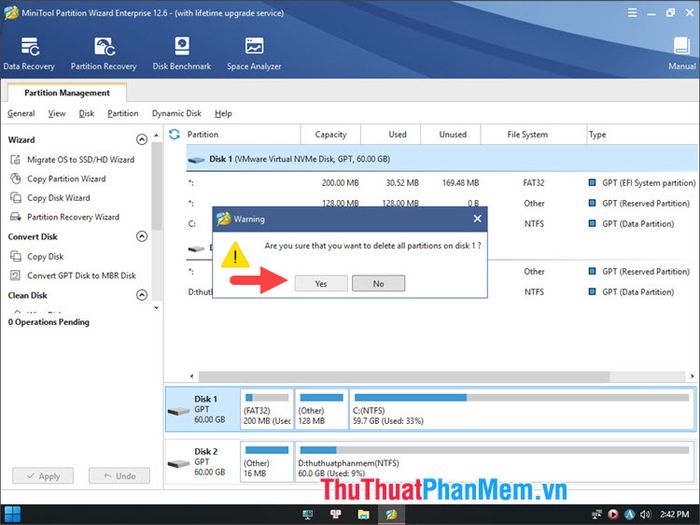The height and width of the screenshot is (525, 700).
Task: Select the (FAT32) 200 MB disk map block
Action: coord(267,409)
